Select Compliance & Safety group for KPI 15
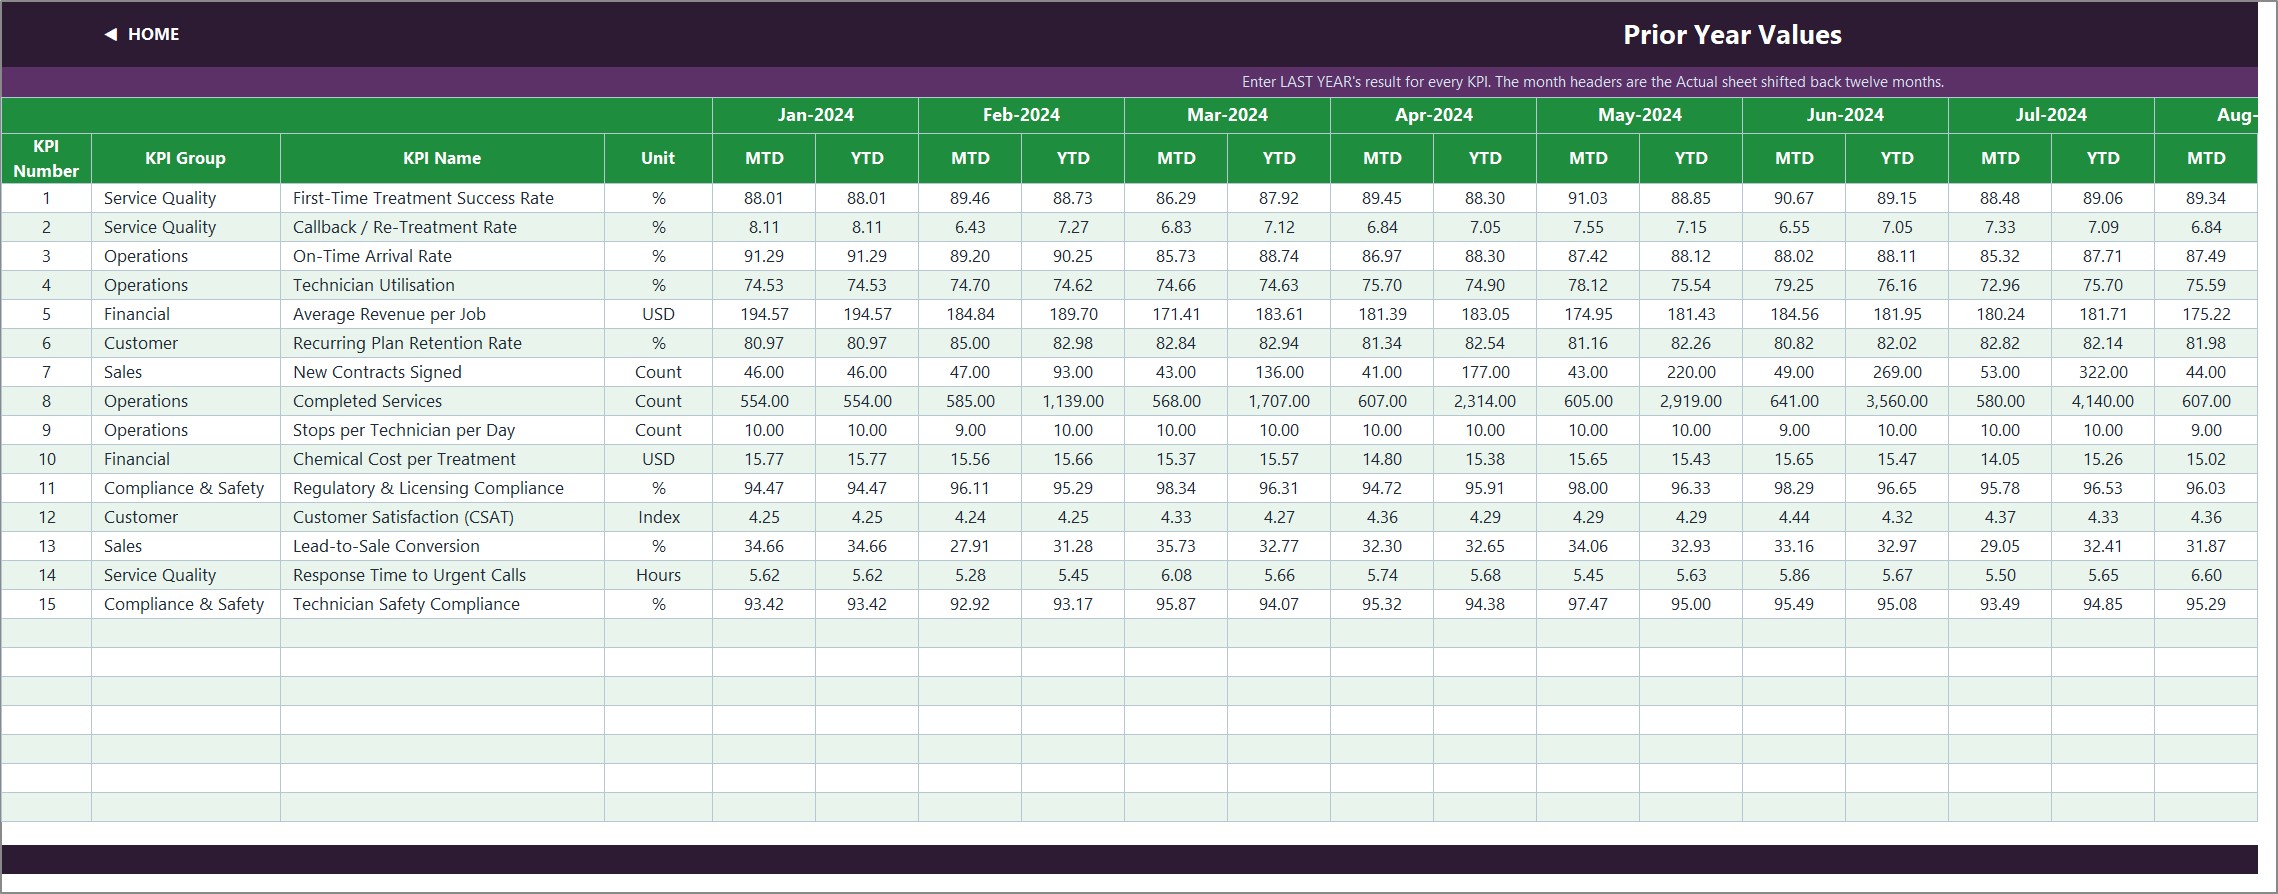 185,604
